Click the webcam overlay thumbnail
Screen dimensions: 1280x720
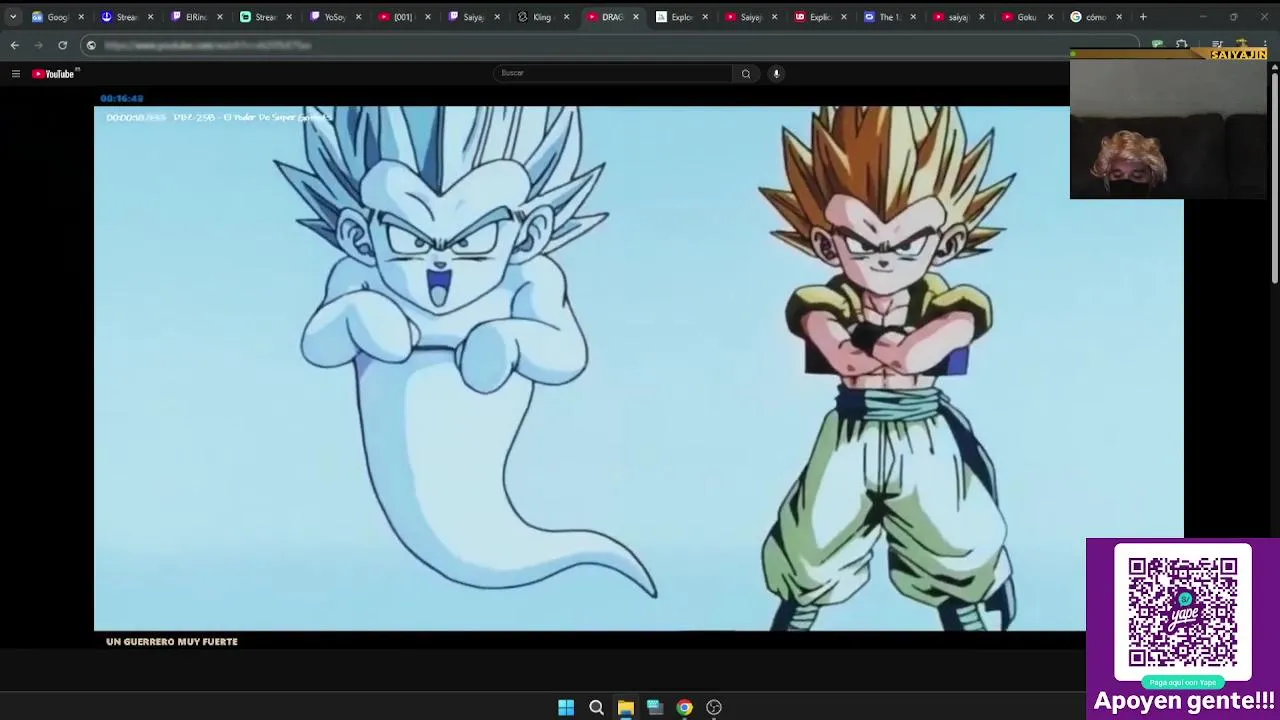pos(1168,124)
